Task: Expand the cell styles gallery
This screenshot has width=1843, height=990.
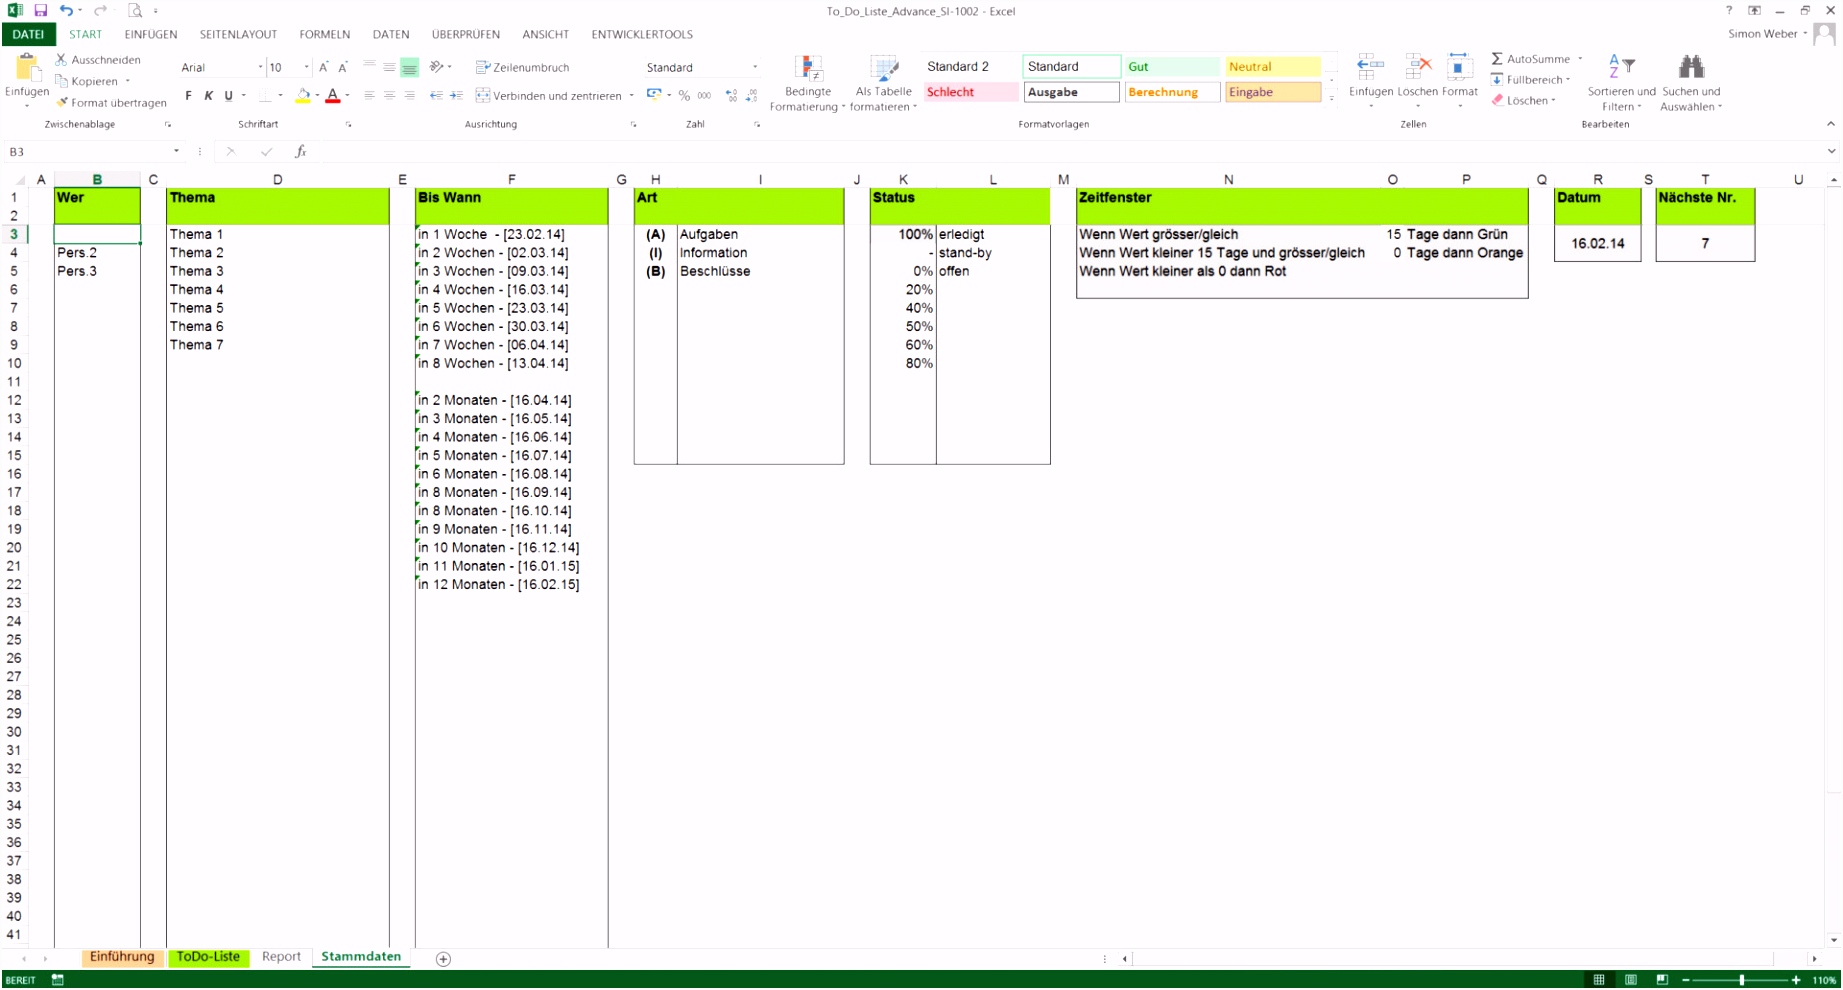Action: [1332, 98]
